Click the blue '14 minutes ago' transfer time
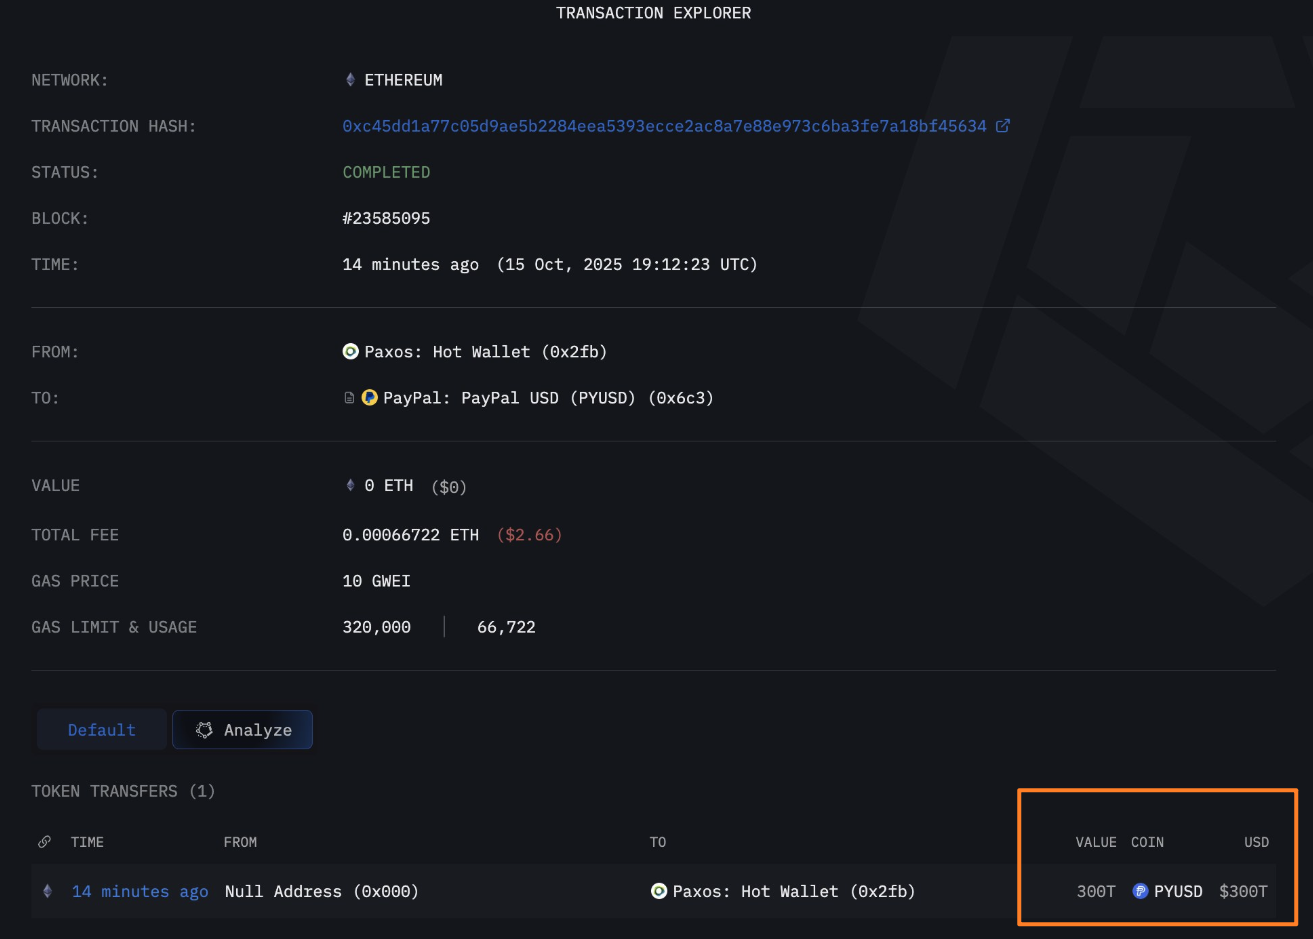Viewport: 1313px width, 939px height. [140, 891]
